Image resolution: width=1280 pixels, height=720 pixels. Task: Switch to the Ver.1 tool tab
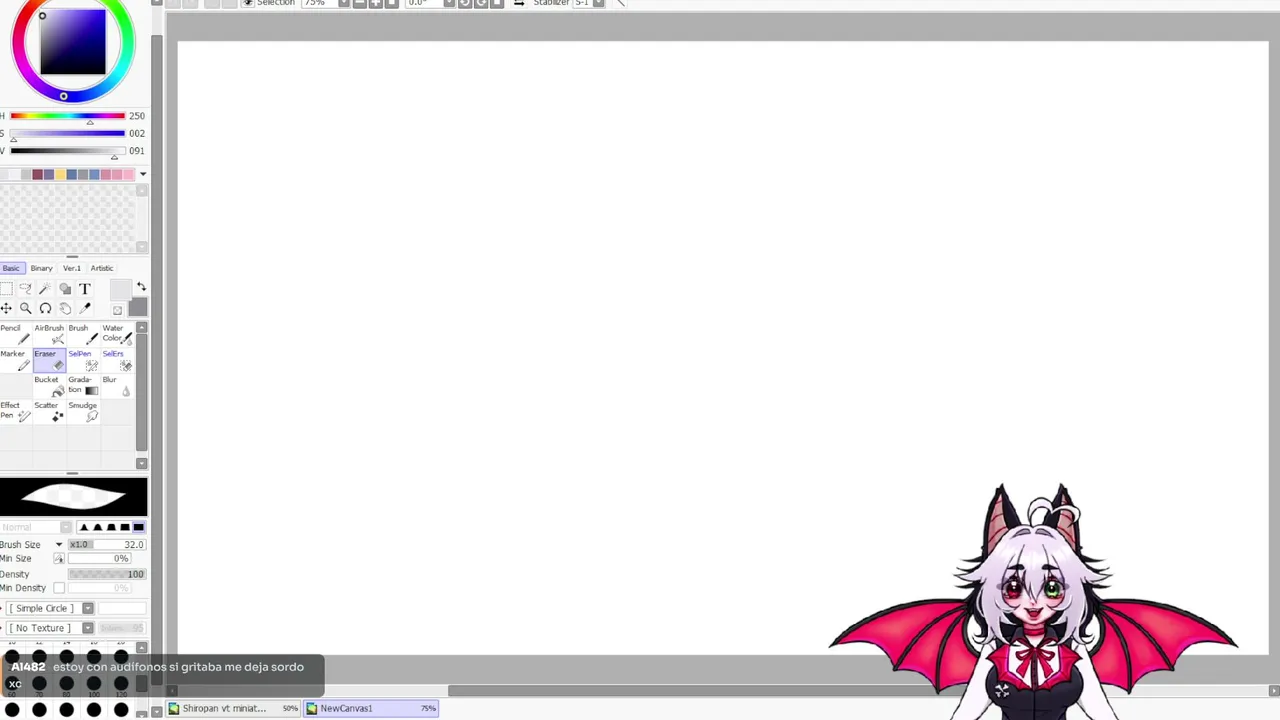pos(72,268)
